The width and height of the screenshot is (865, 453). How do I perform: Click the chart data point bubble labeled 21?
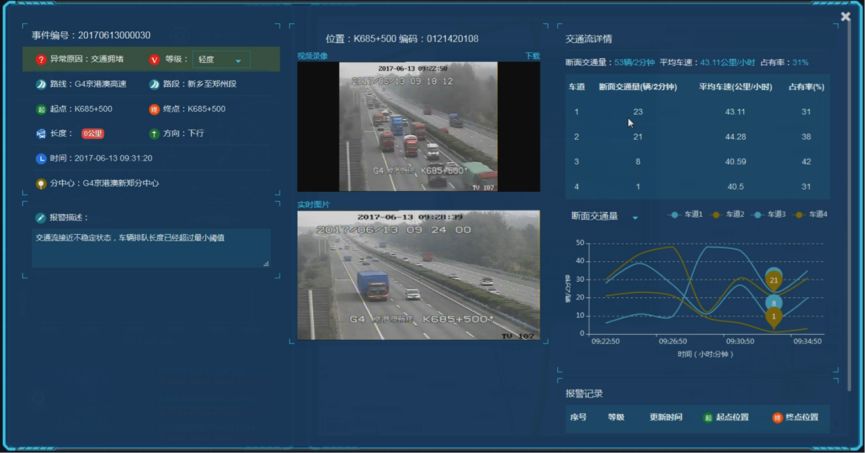(x=773, y=280)
